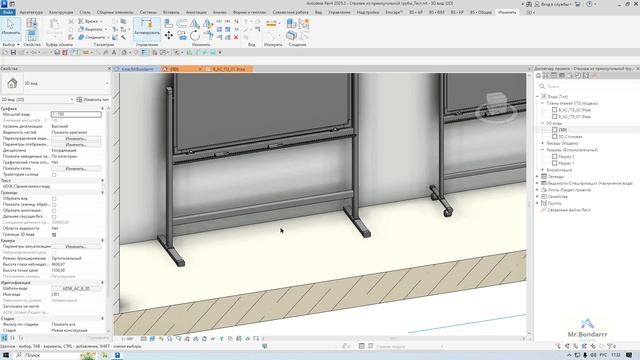Check the box next to Разрез 1
The height and width of the screenshot is (360, 640).
pyautogui.click(x=554, y=163)
